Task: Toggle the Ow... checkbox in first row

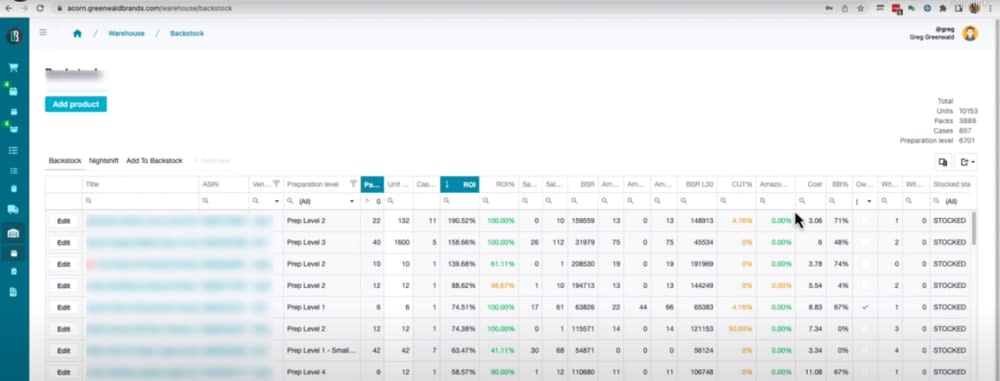Action: coord(865,220)
